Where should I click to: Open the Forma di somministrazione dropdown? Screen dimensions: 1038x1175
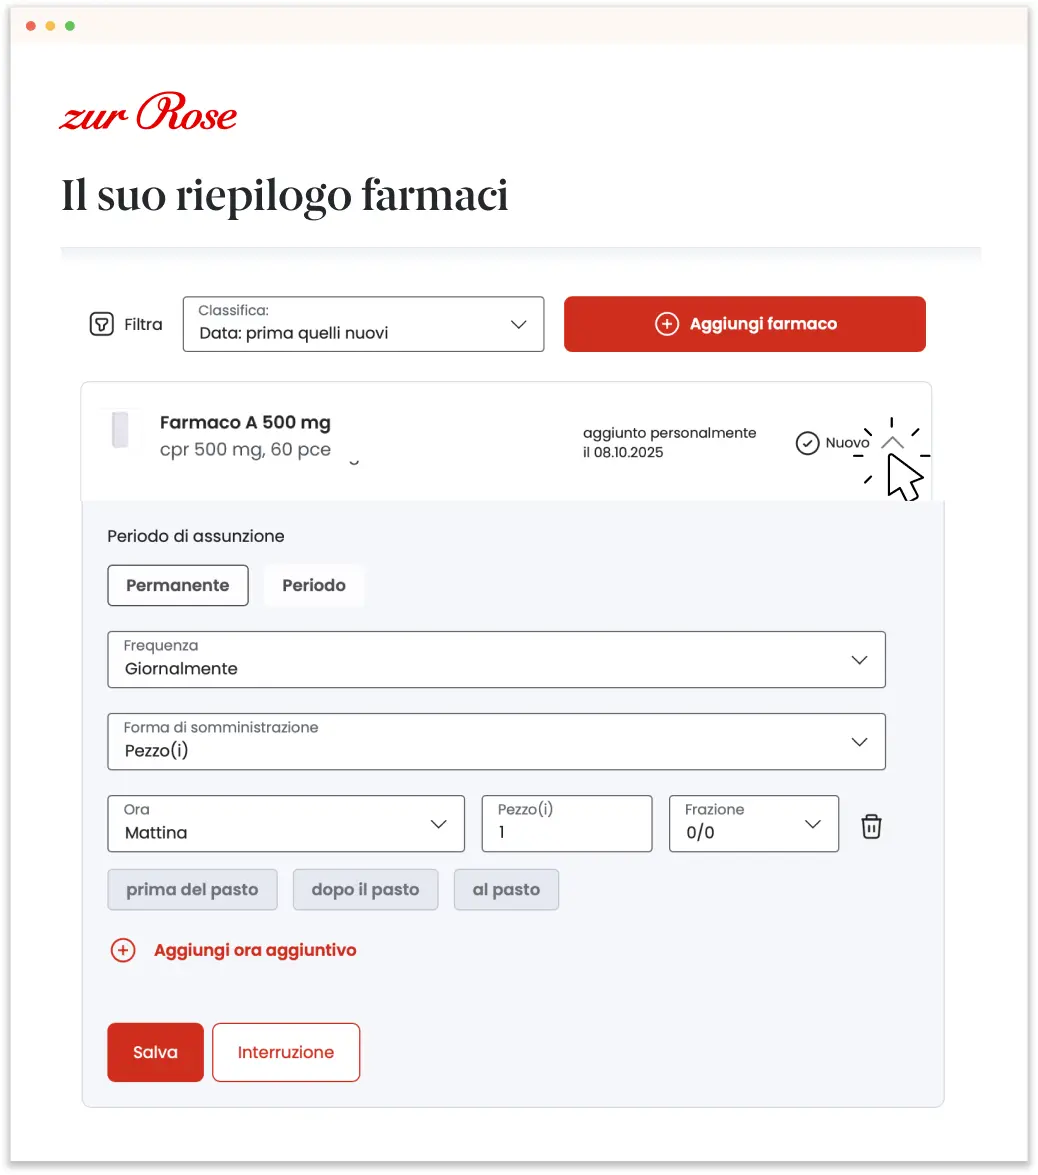pyautogui.click(x=496, y=742)
